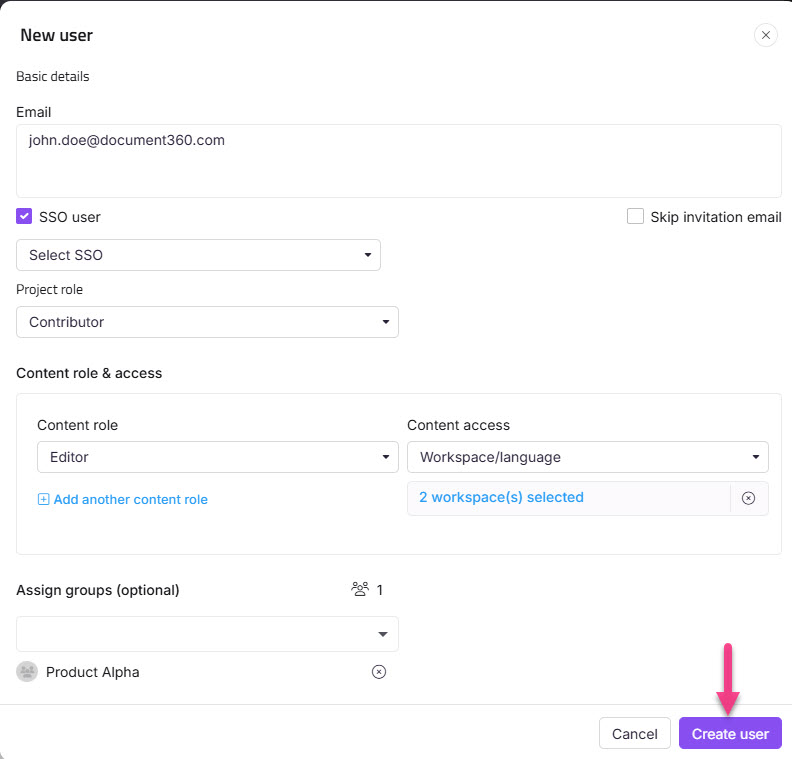Close the New user dialog
The width and height of the screenshot is (792, 759).
click(x=766, y=35)
